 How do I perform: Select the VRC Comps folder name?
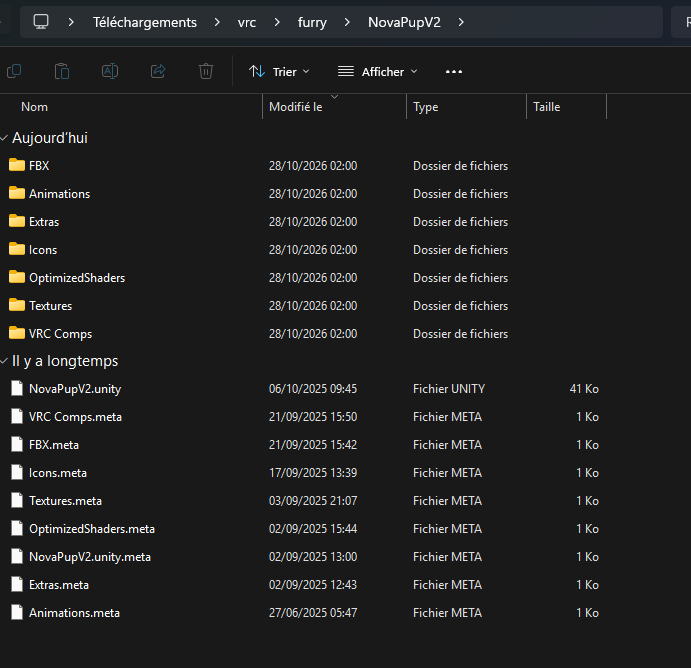[60, 334]
